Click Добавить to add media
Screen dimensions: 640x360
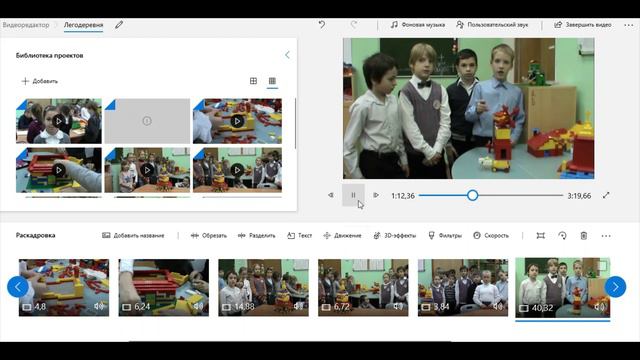[40, 81]
